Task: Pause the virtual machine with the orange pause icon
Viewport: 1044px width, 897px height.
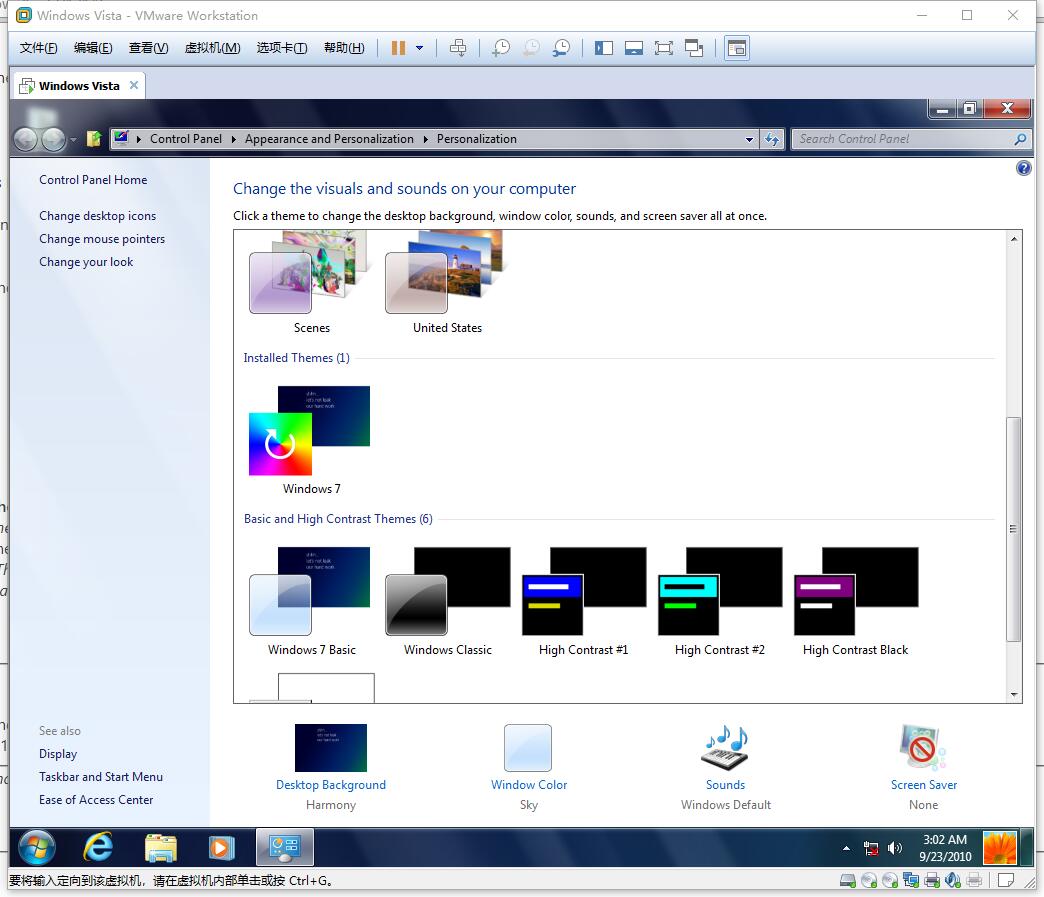Action: [398, 48]
